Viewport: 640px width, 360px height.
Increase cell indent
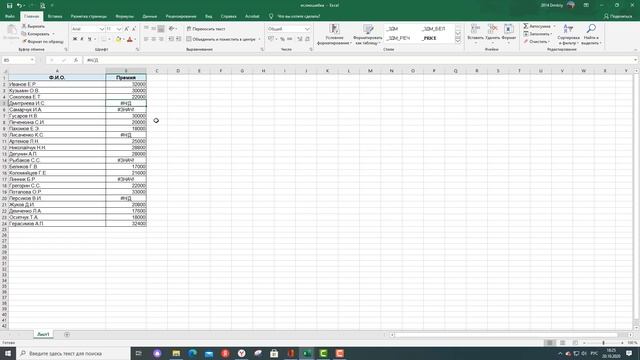pos(178,39)
